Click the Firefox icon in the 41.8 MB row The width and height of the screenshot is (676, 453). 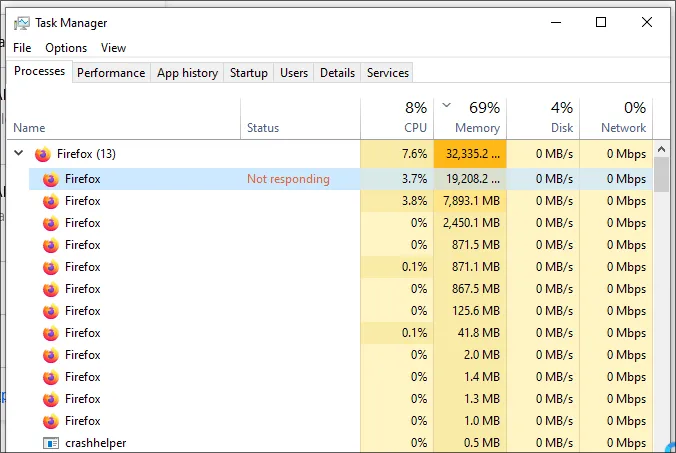coord(51,333)
